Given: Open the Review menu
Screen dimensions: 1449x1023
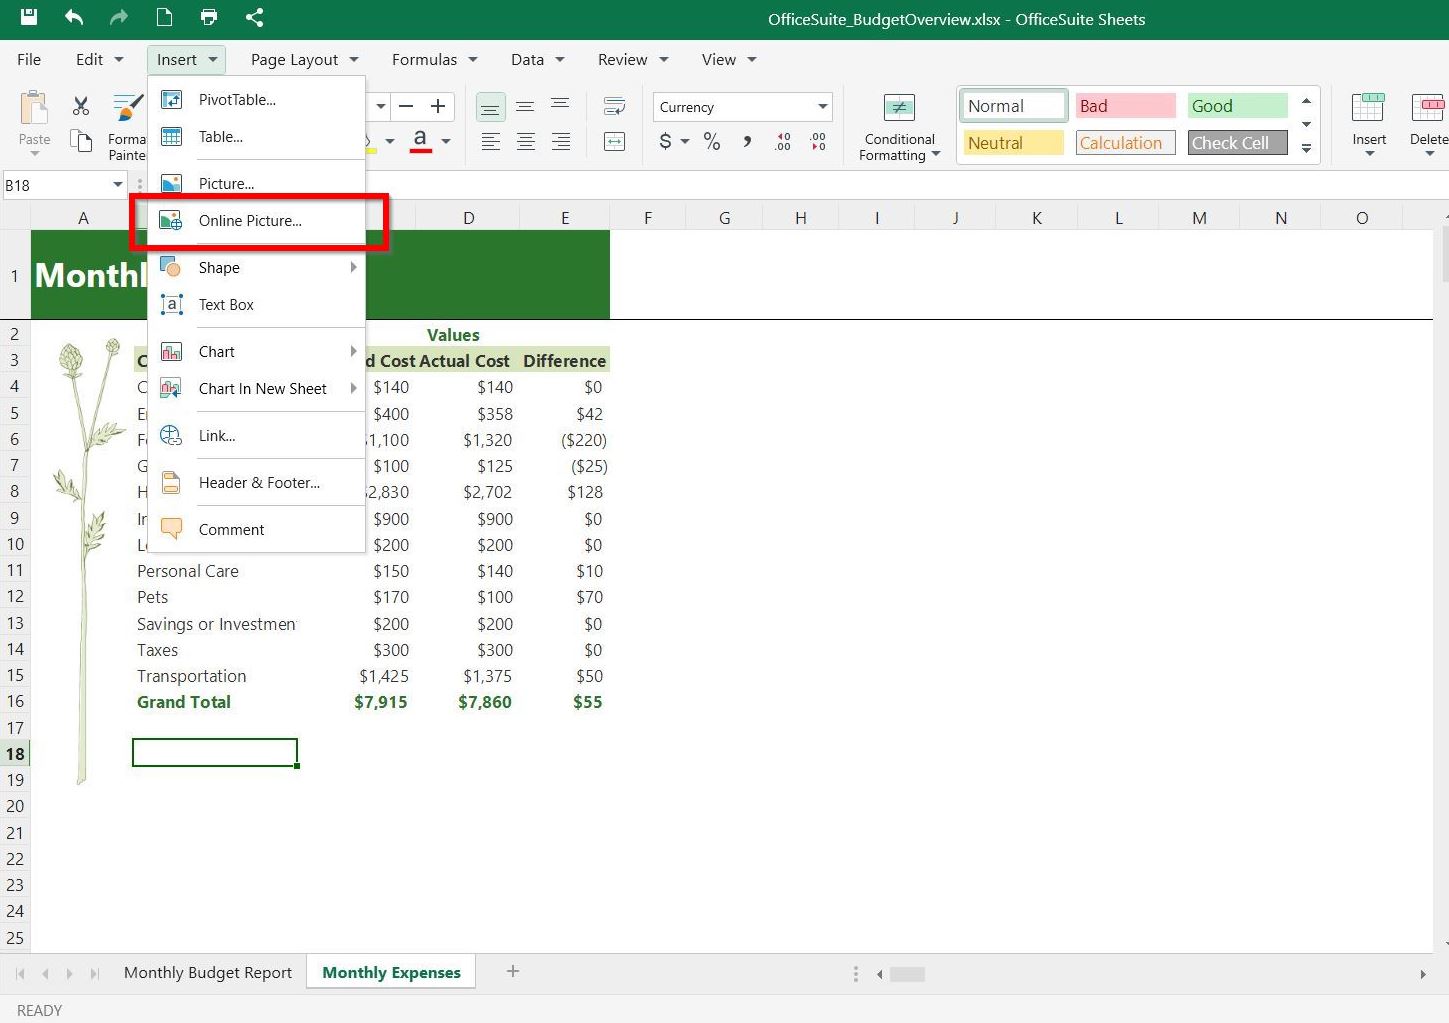Looking at the screenshot, I should [632, 59].
